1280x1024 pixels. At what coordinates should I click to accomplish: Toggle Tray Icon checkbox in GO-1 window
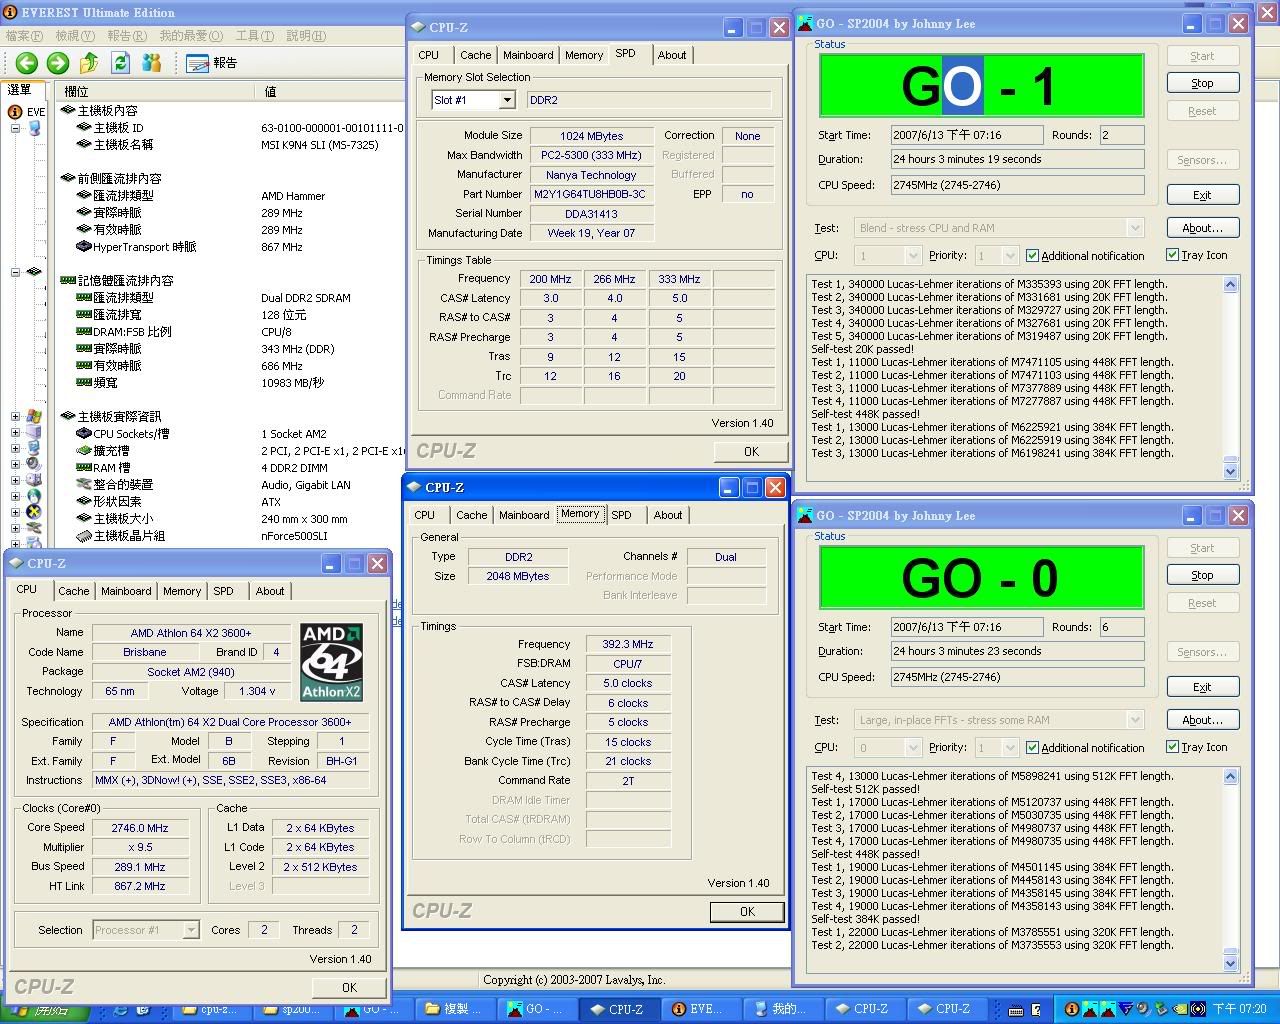pos(1197,255)
